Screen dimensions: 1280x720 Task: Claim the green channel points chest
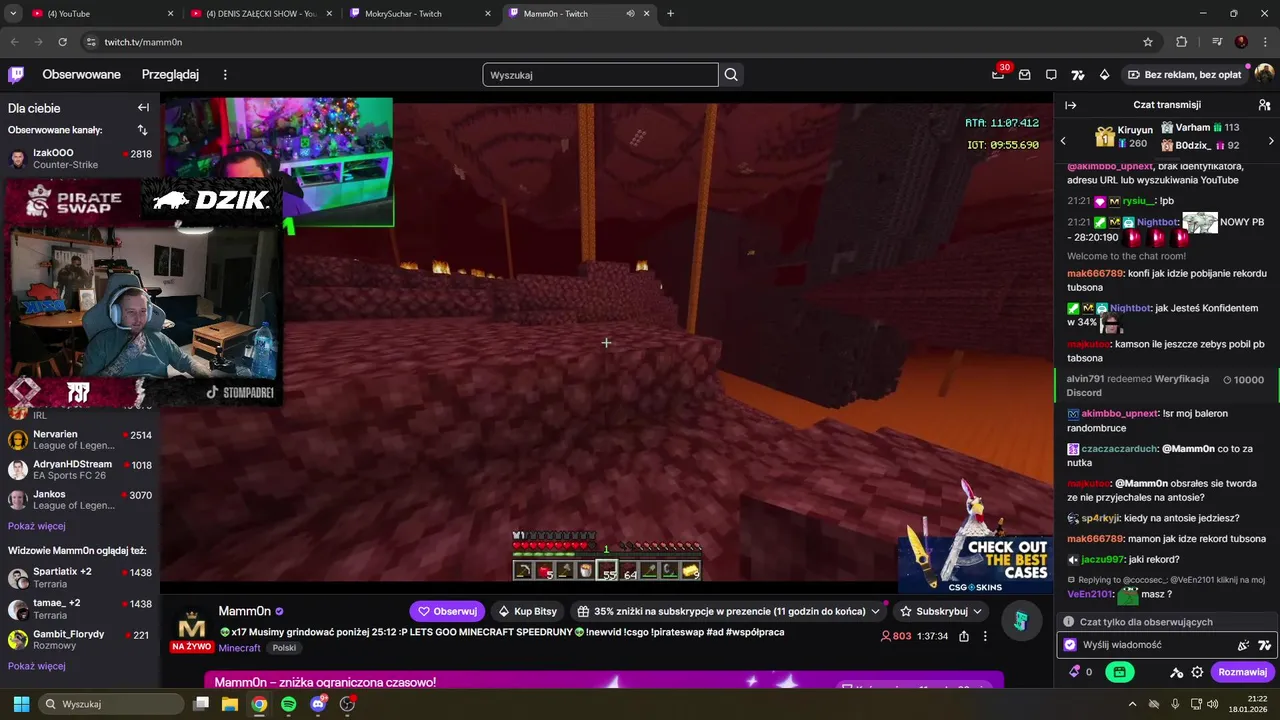click(1120, 672)
